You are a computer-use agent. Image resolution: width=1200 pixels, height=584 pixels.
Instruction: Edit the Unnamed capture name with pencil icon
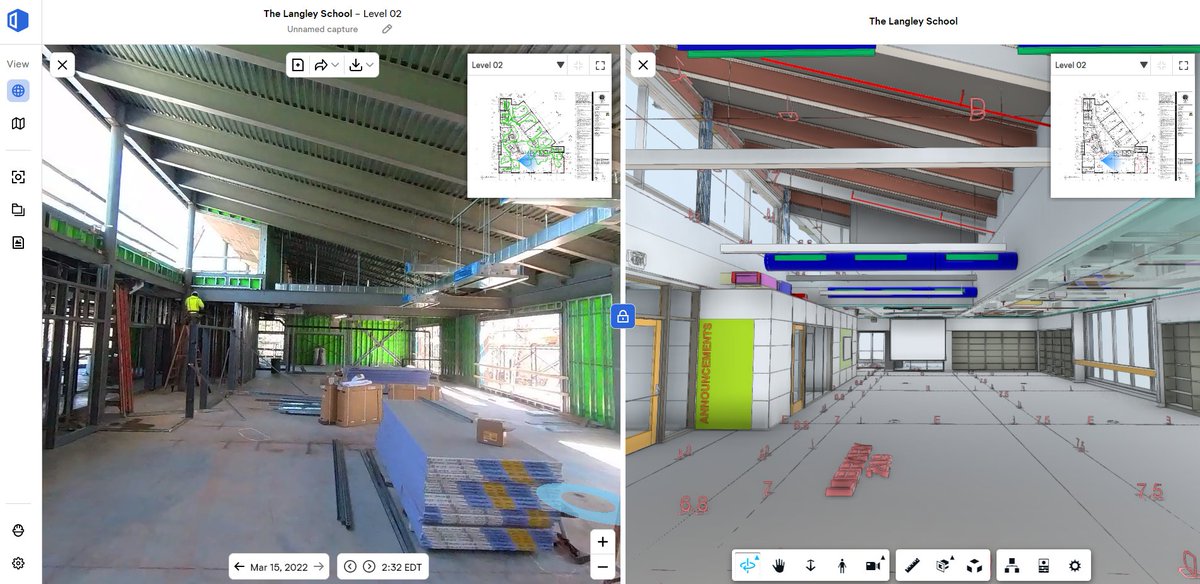pyautogui.click(x=387, y=29)
